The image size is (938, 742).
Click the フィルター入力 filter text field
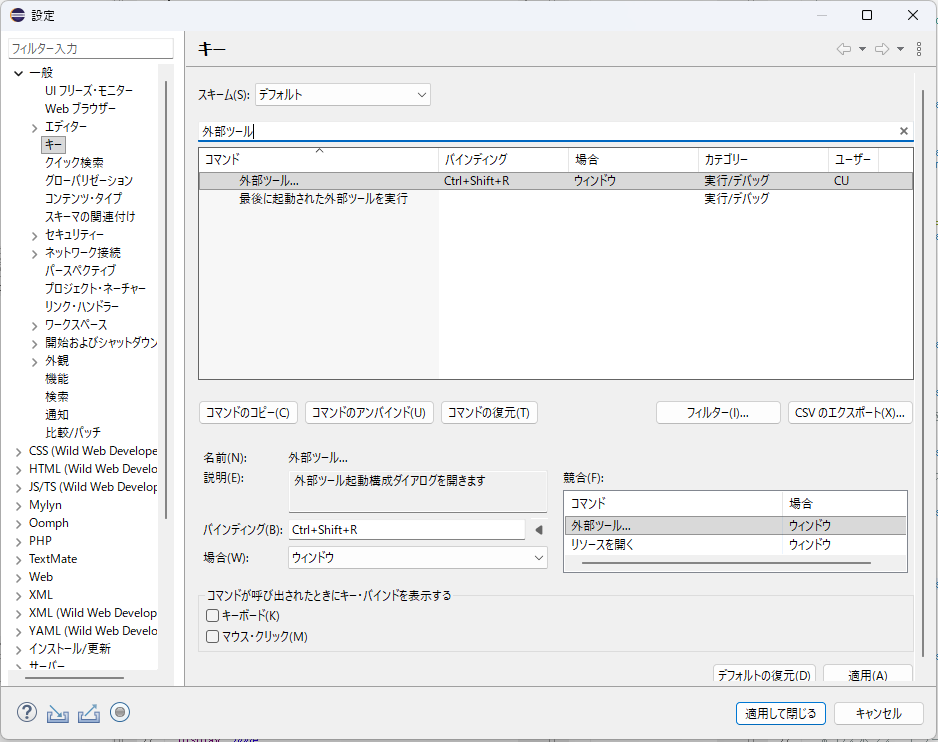tap(91, 48)
